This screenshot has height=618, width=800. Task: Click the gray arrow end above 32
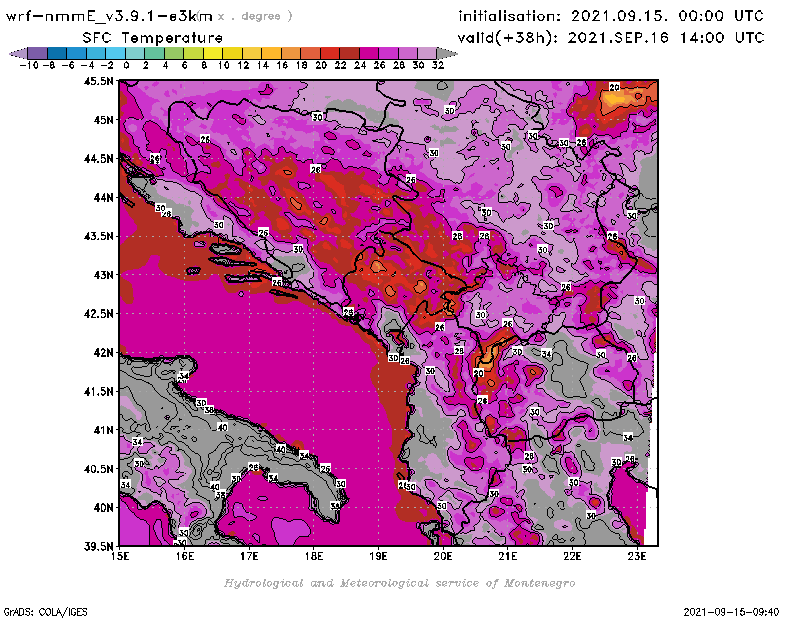446,53
